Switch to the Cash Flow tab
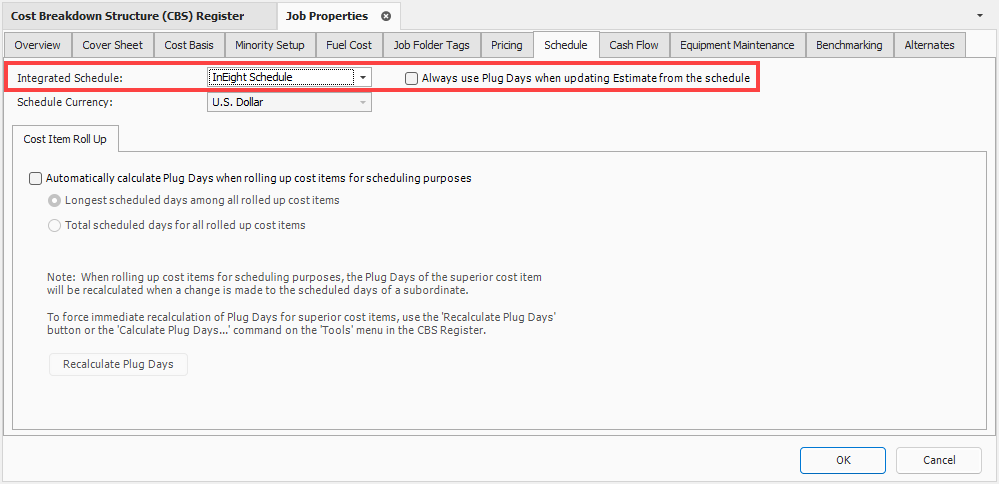This screenshot has width=999, height=484. tap(634, 45)
